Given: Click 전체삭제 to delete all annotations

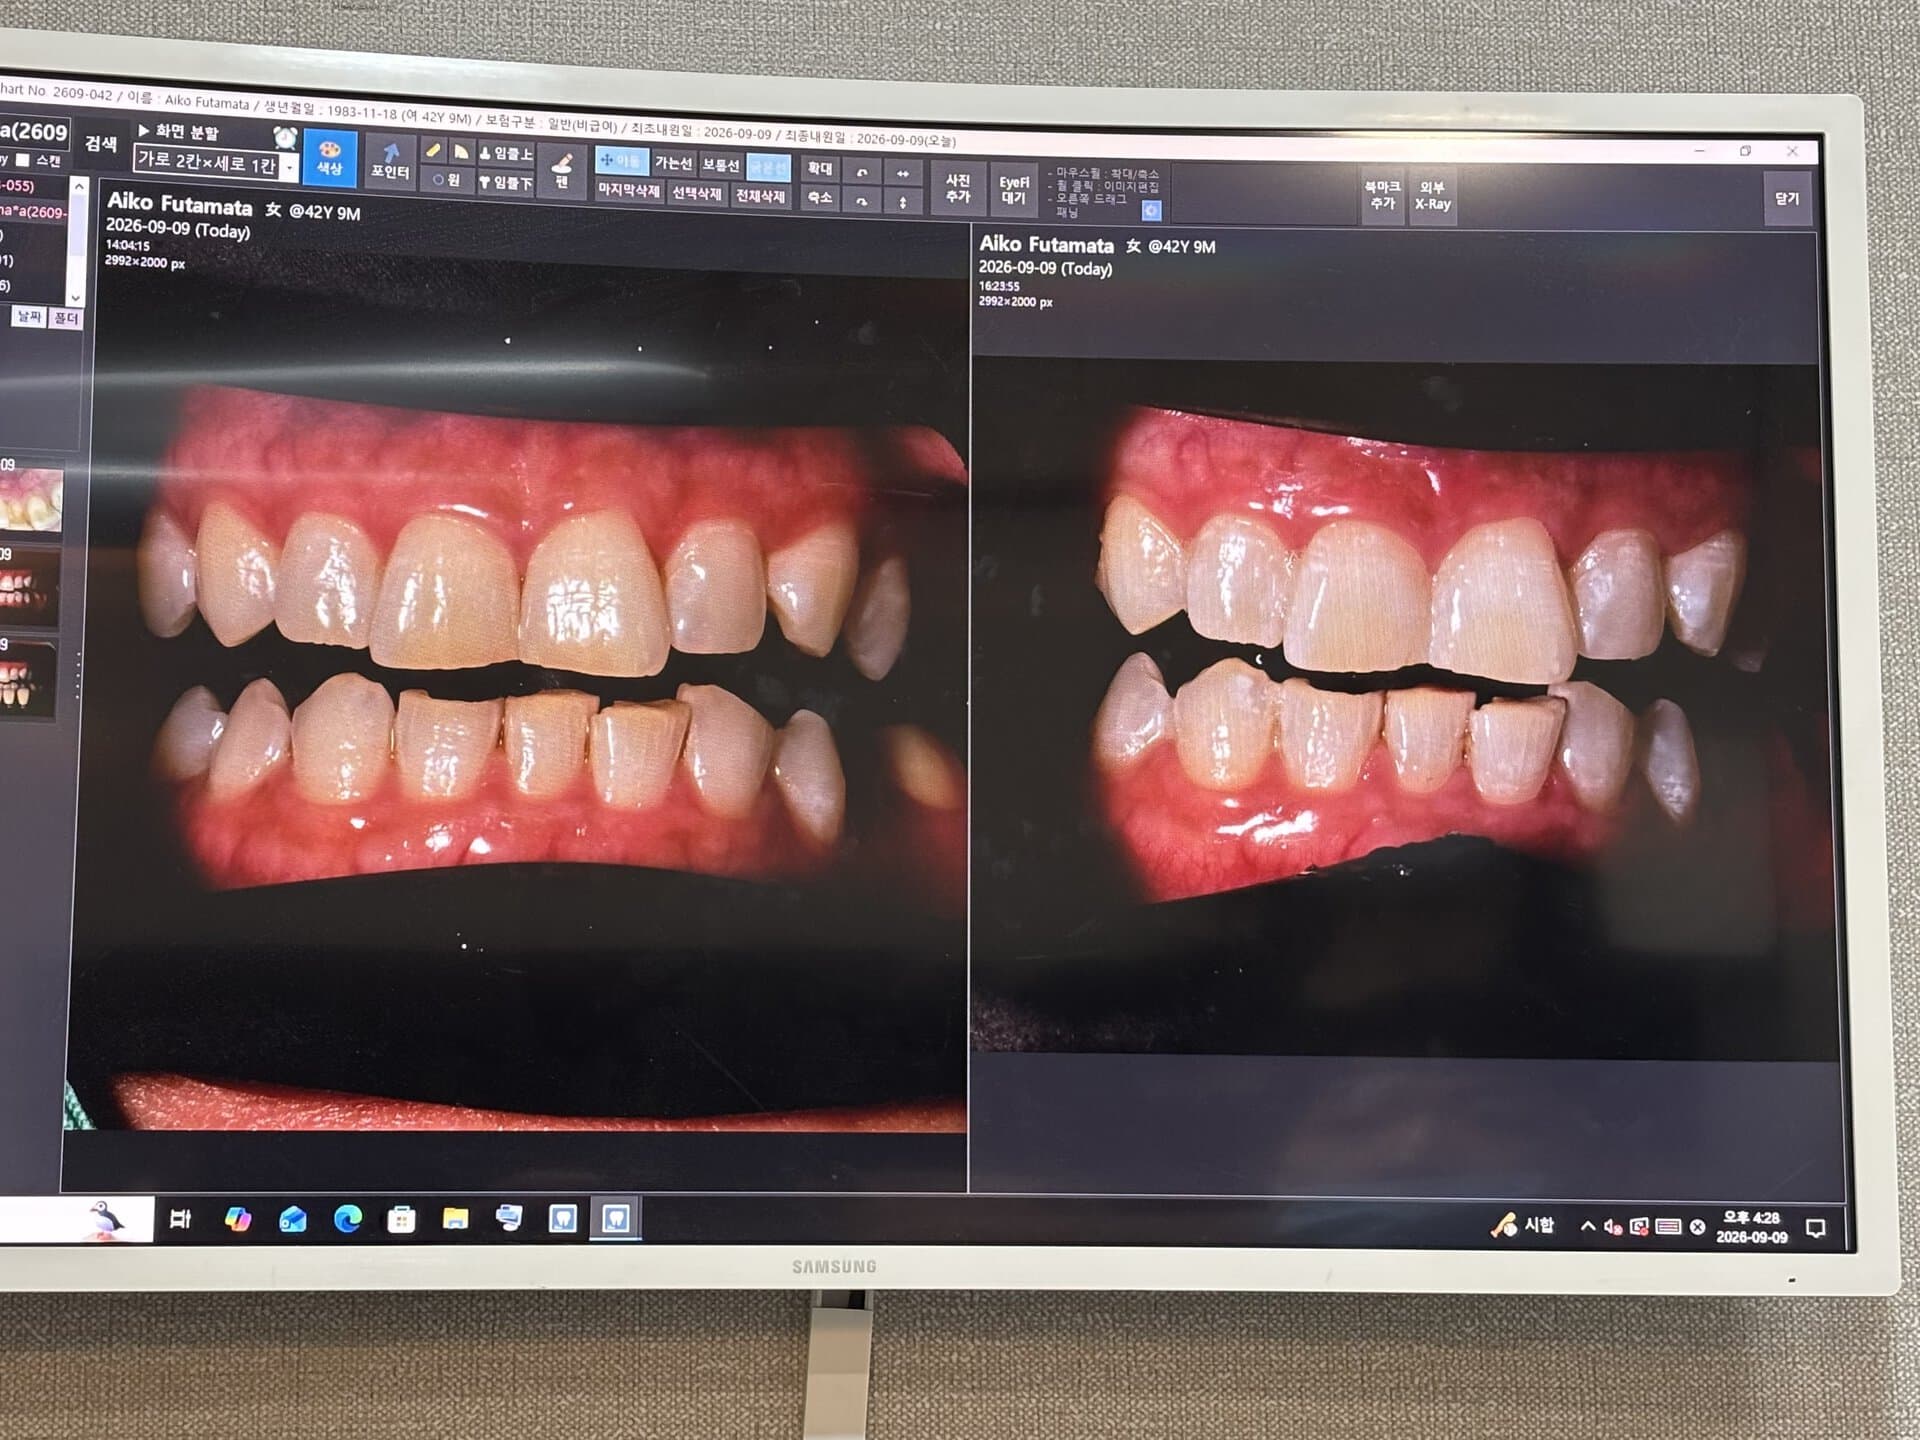Looking at the screenshot, I should coord(760,196).
